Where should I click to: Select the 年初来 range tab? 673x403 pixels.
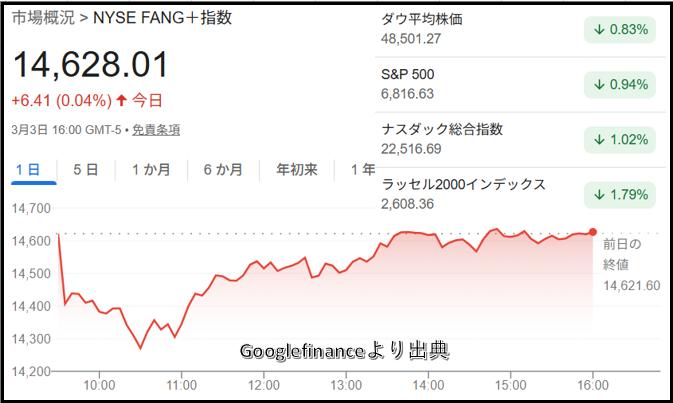(297, 170)
